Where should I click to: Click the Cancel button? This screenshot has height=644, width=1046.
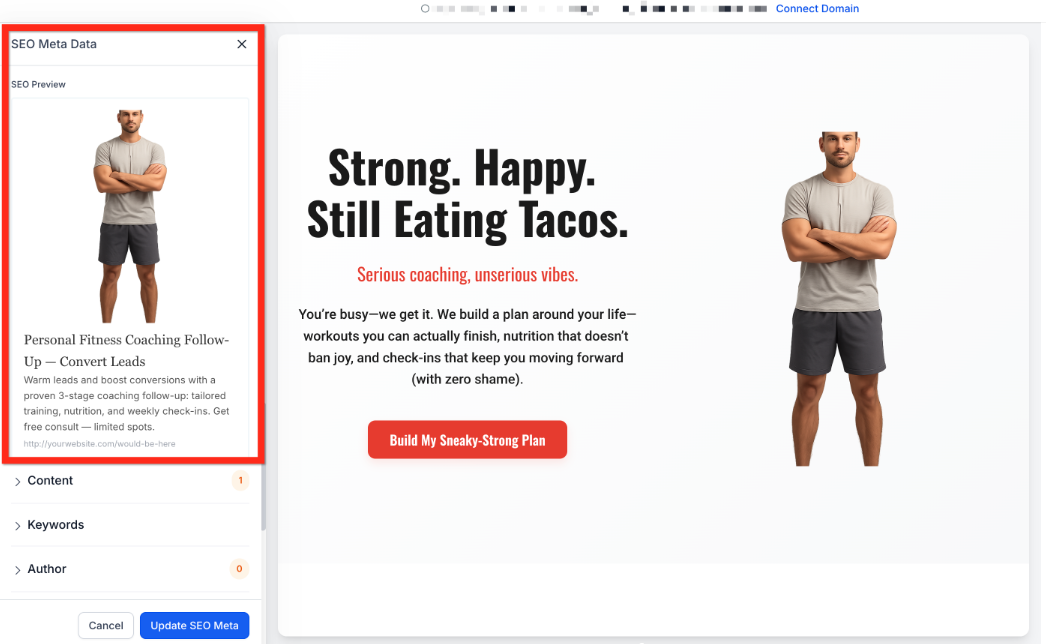[106, 625]
